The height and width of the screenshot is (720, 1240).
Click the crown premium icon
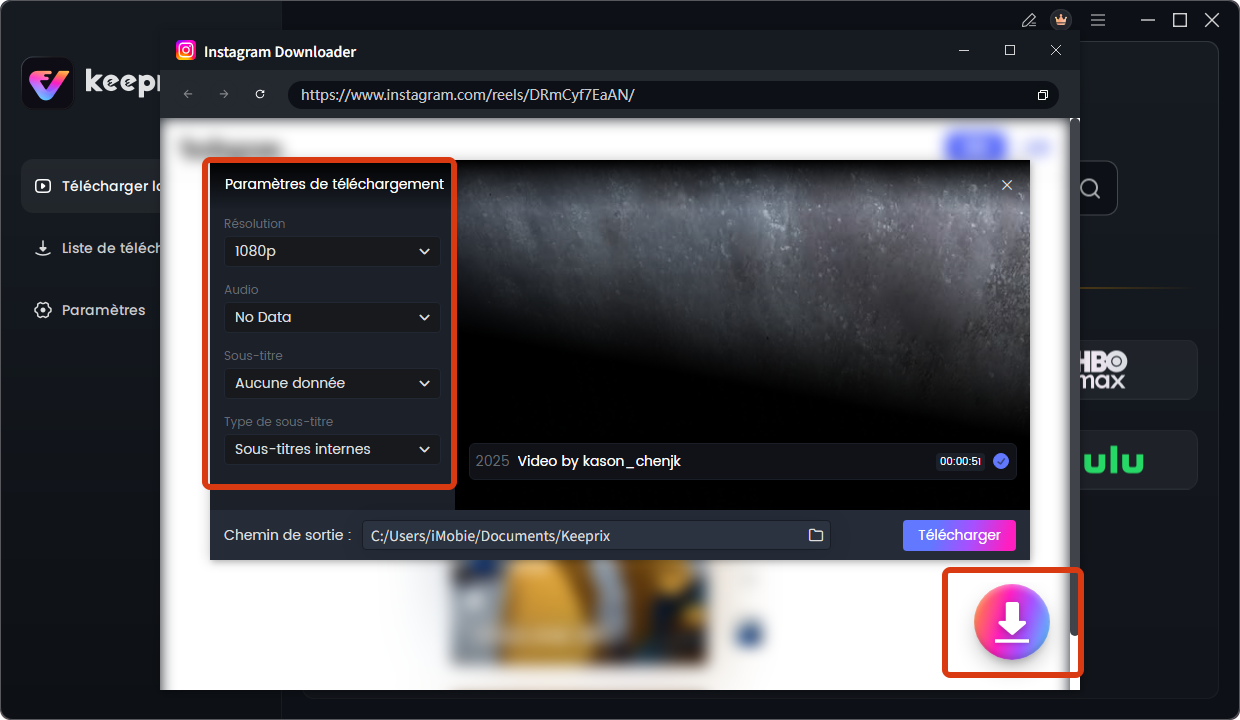(1061, 20)
